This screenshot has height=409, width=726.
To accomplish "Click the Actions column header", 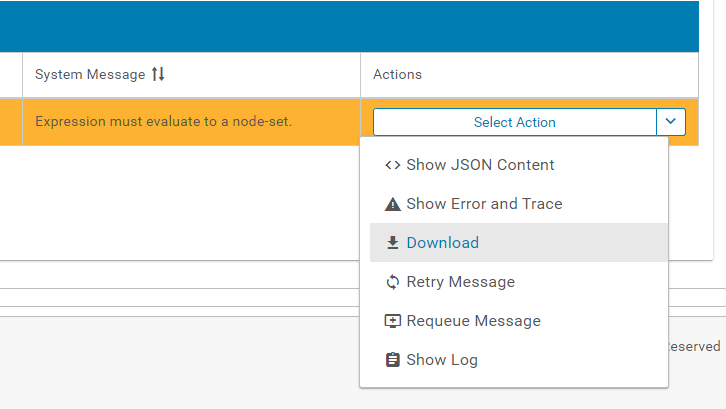I will pyautogui.click(x=529, y=75).
